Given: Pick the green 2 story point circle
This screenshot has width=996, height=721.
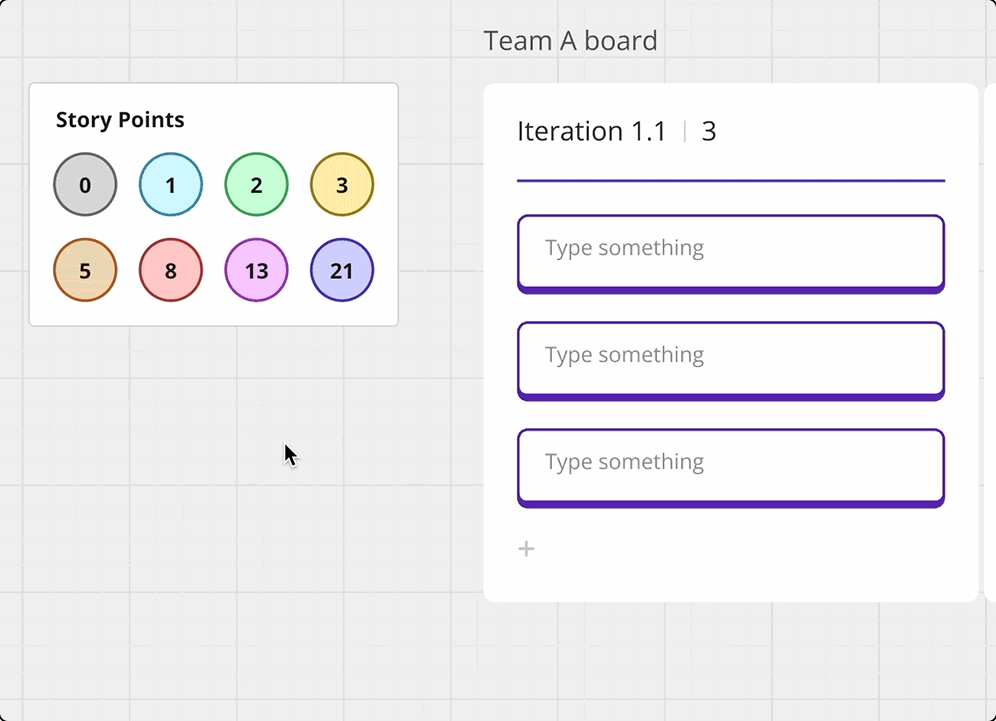Looking at the screenshot, I should pos(257,185).
